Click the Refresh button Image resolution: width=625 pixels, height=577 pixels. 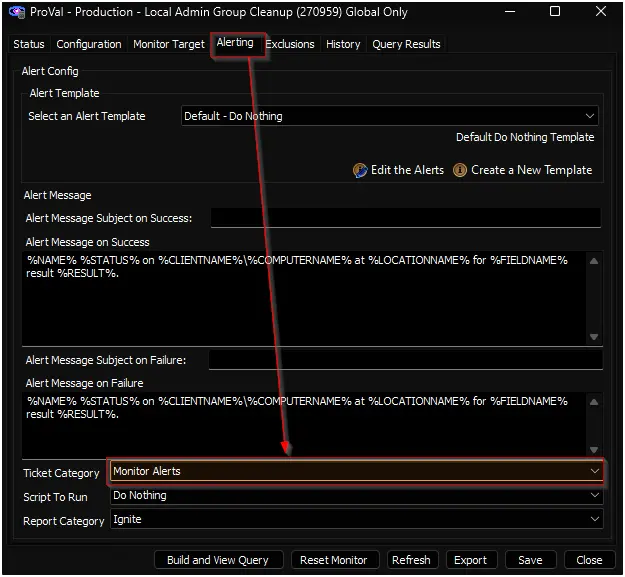[x=412, y=560]
